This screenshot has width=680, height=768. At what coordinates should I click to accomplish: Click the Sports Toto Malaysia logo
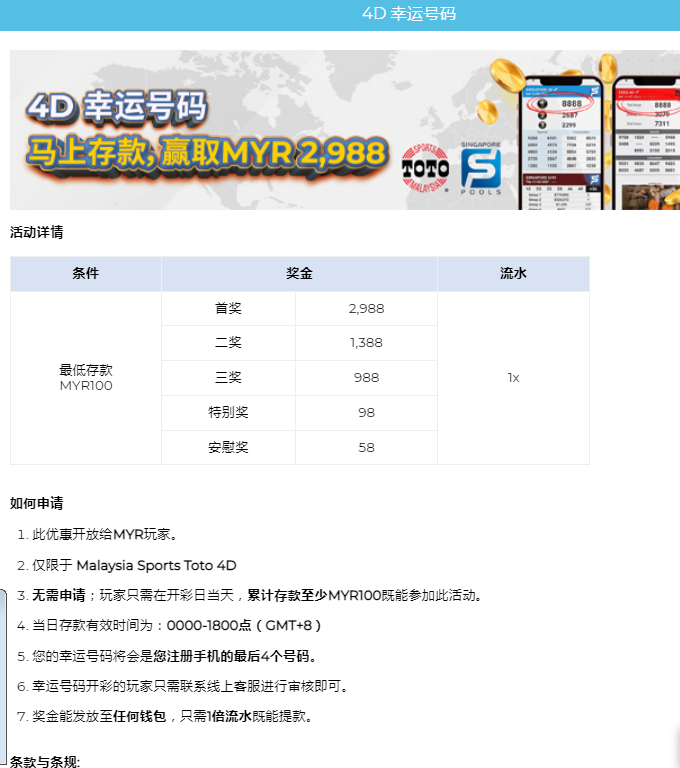click(x=425, y=168)
